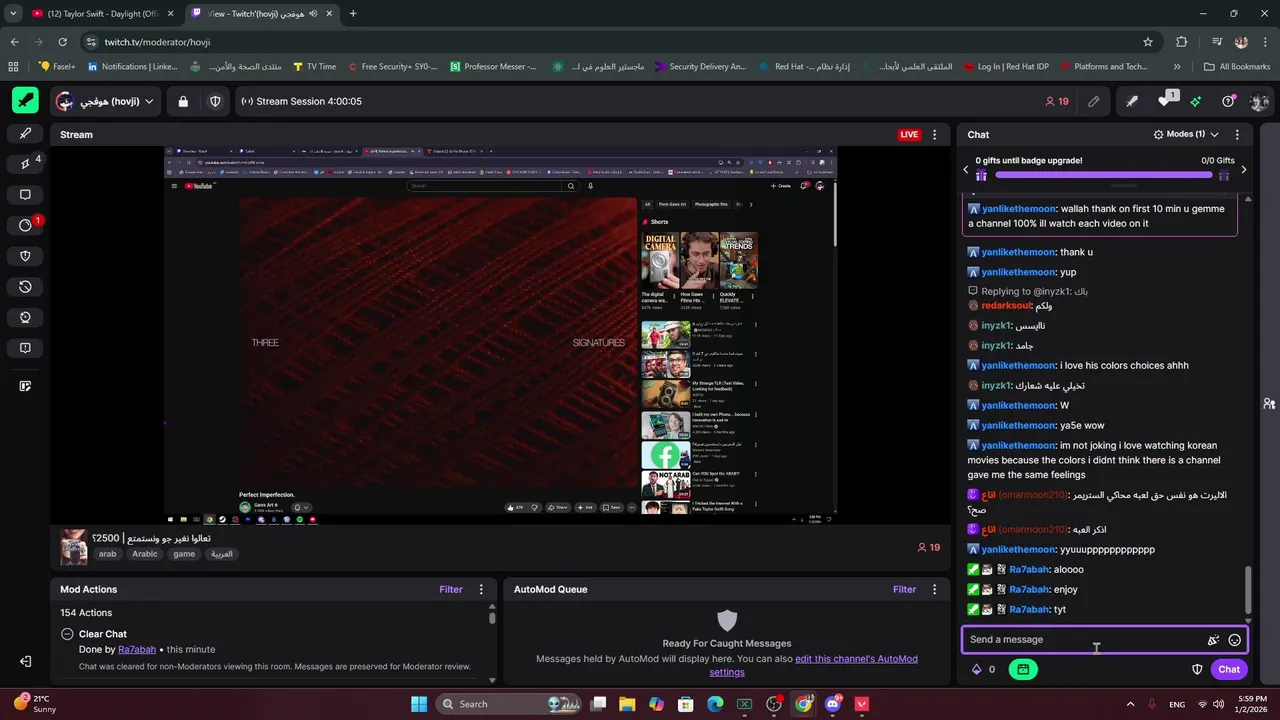Image resolution: width=1280 pixels, height=720 pixels.
Task: Open a new browser tab with the plus button
Action: 353,13
